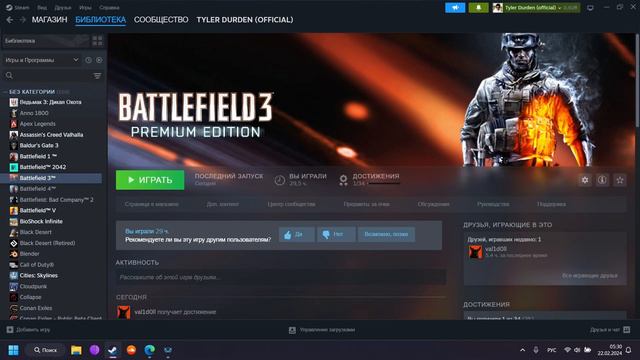Select Assassin's Creed Valhalla in library

tap(51, 135)
